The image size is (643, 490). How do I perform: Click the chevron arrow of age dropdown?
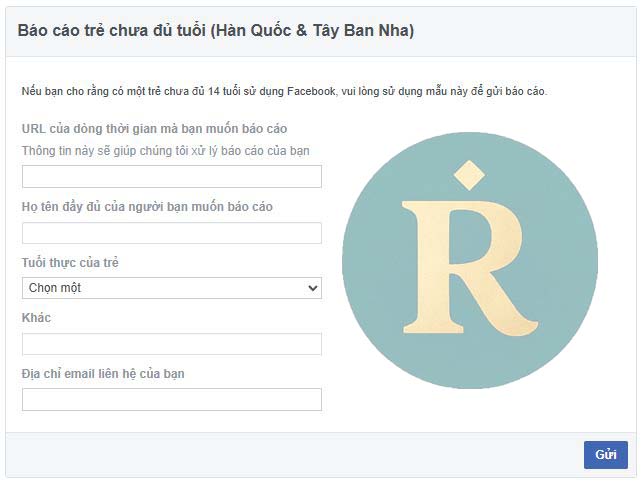312,288
